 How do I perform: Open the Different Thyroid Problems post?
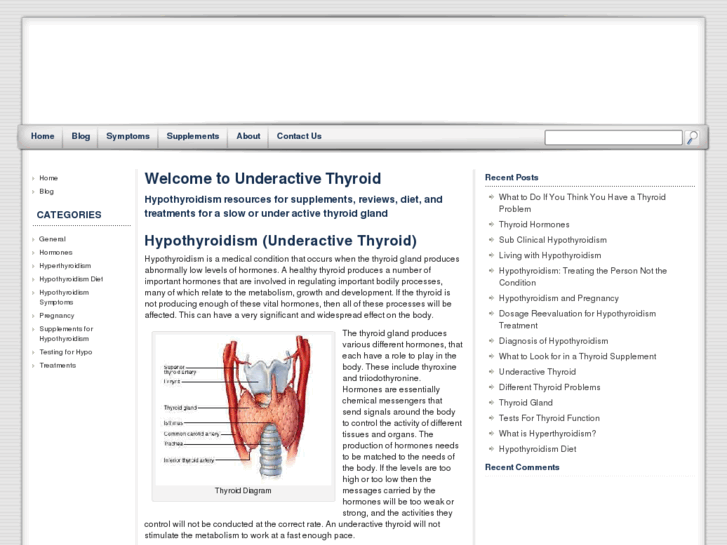[549, 387]
